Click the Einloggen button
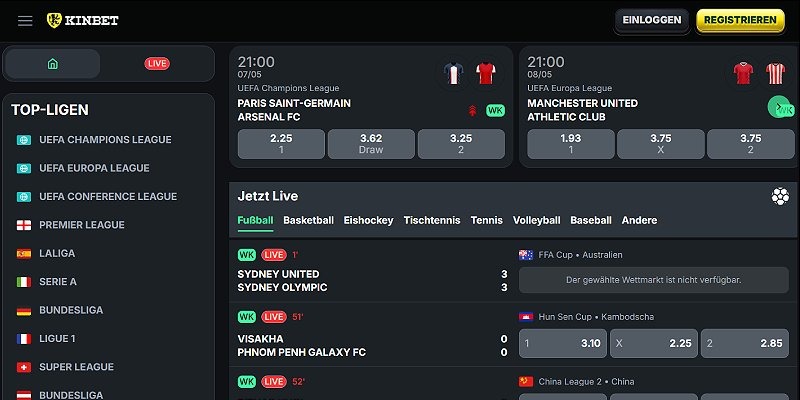The width and height of the screenshot is (800, 400). (652, 20)
